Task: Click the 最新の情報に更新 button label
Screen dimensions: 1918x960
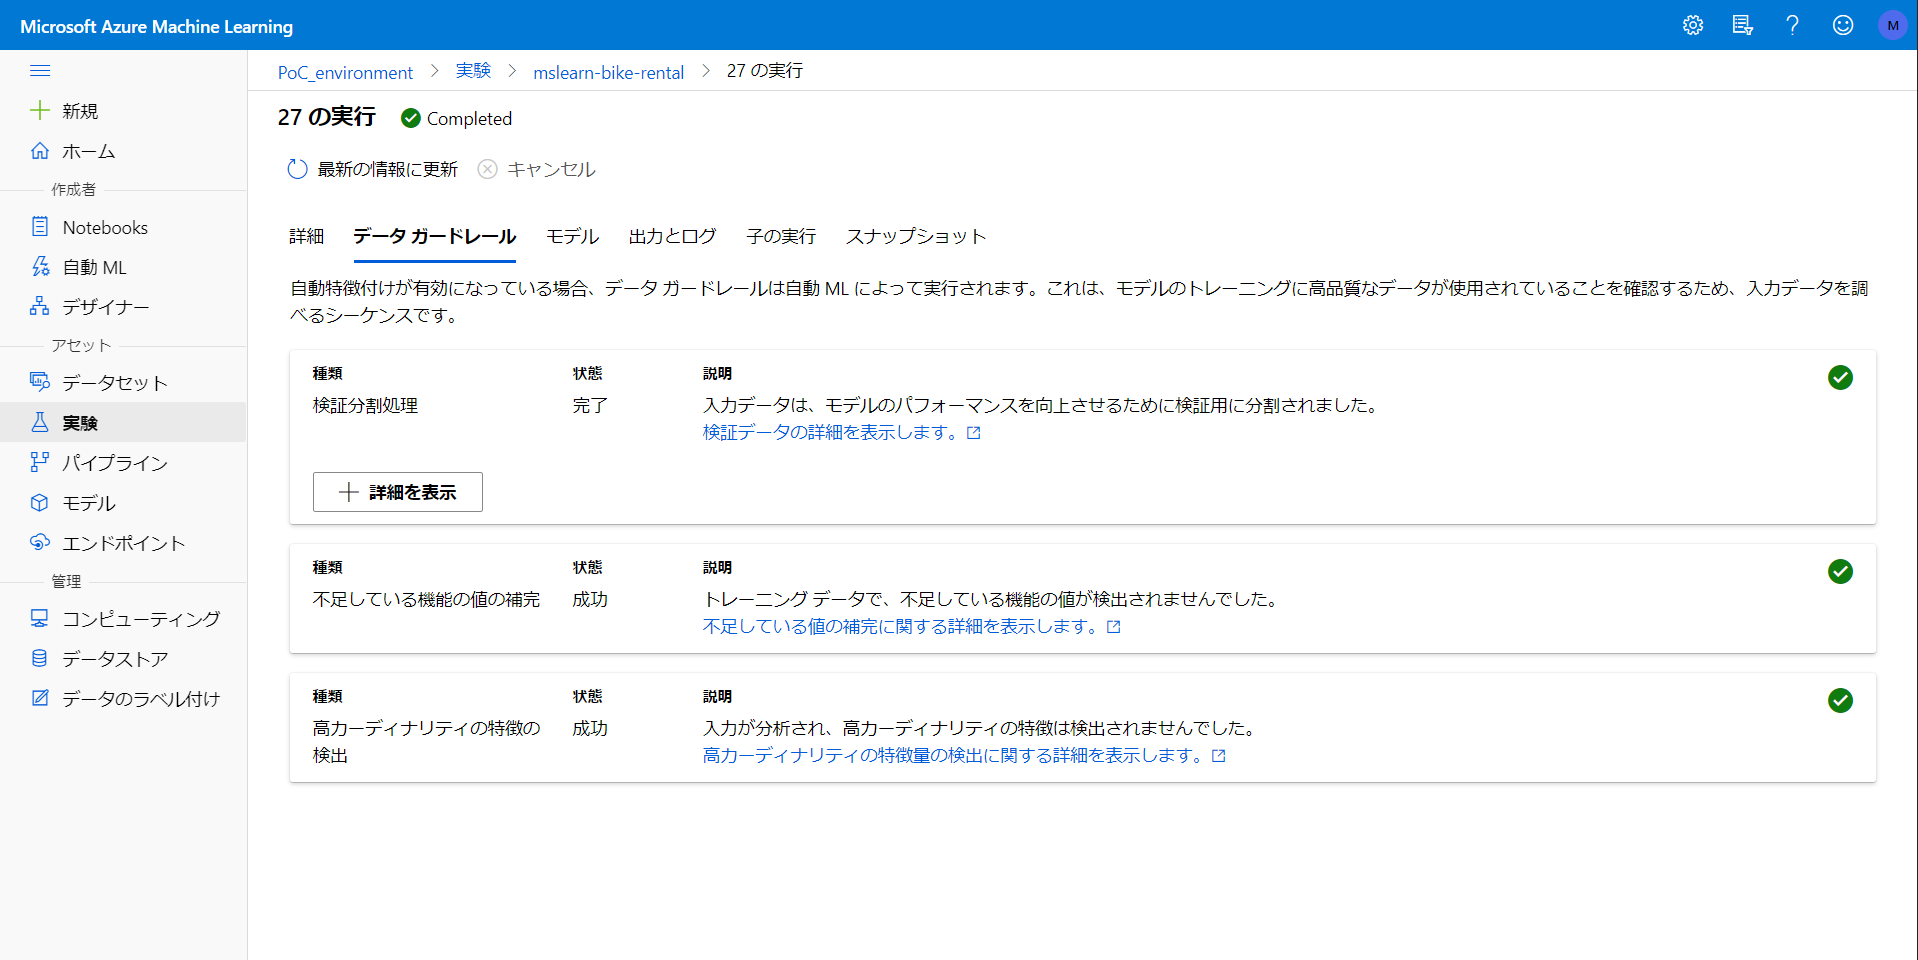Action: click(x=387, y=169)
